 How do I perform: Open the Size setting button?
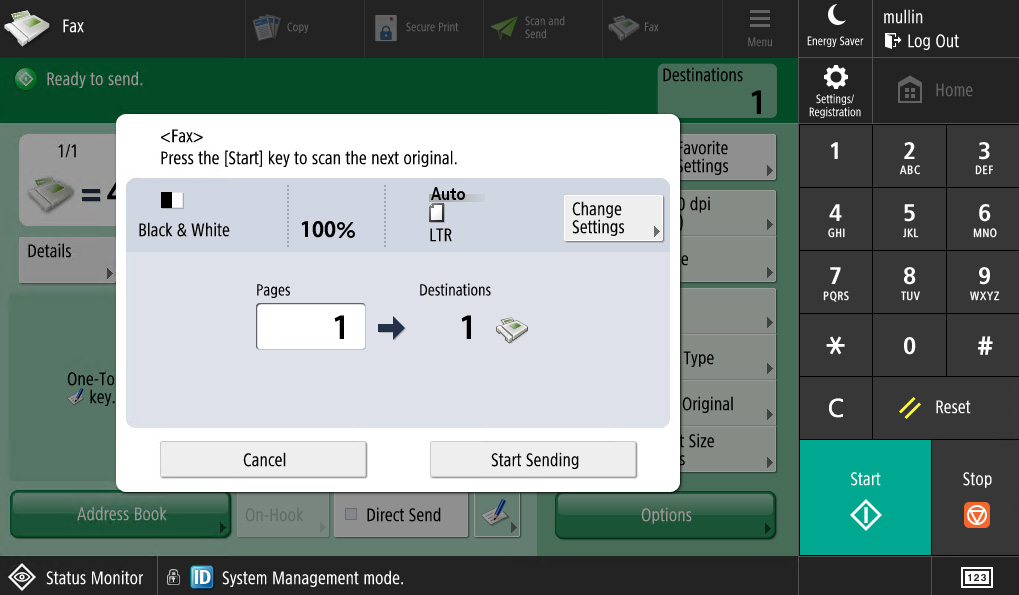tap(727, 449)
